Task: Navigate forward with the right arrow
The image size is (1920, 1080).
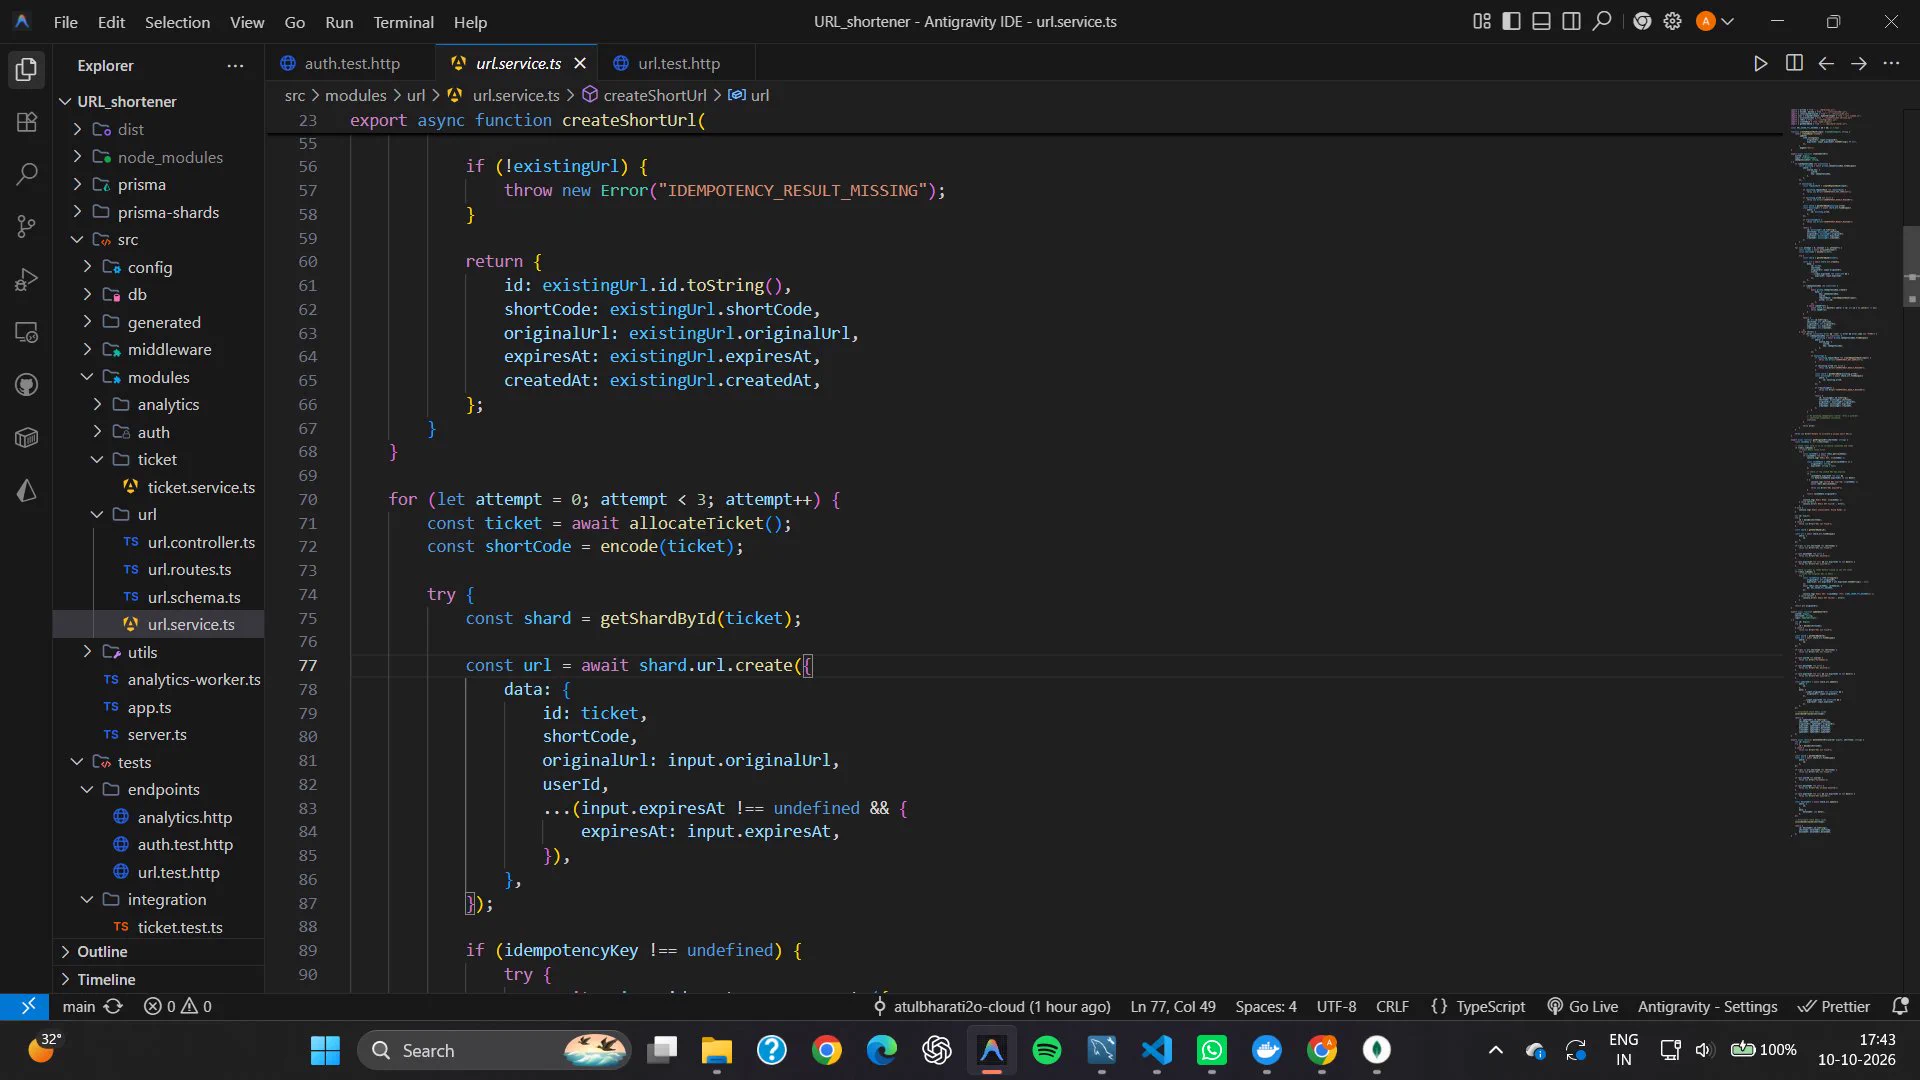Action: point(1859,63)
